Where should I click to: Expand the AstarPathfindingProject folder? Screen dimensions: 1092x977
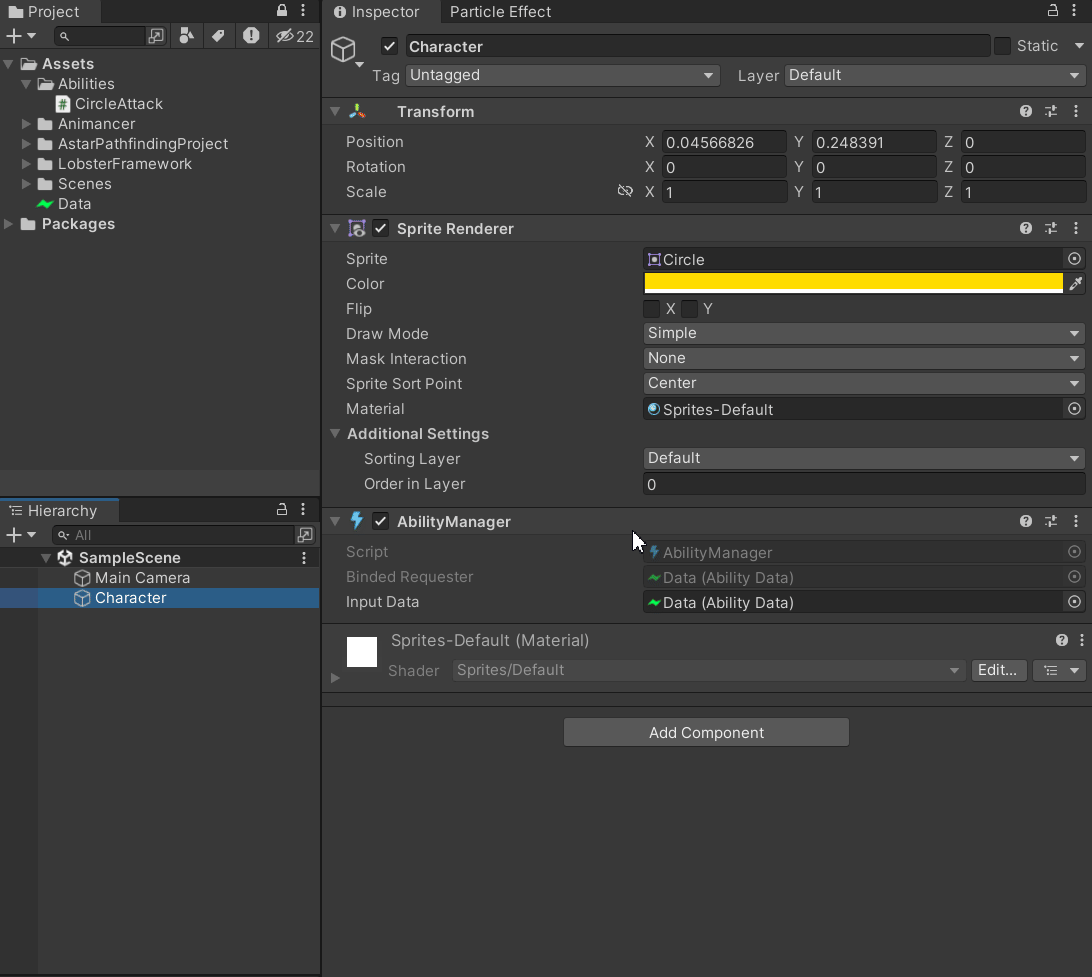point(26,144)
